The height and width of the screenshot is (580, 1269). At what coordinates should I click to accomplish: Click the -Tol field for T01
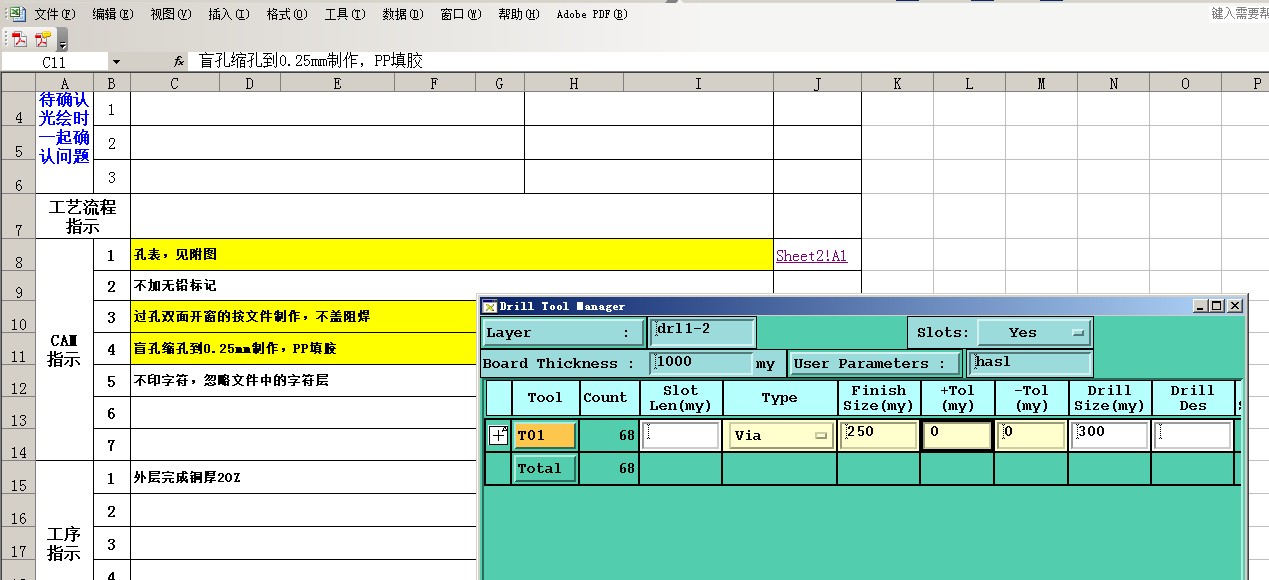pos(1031,435)
